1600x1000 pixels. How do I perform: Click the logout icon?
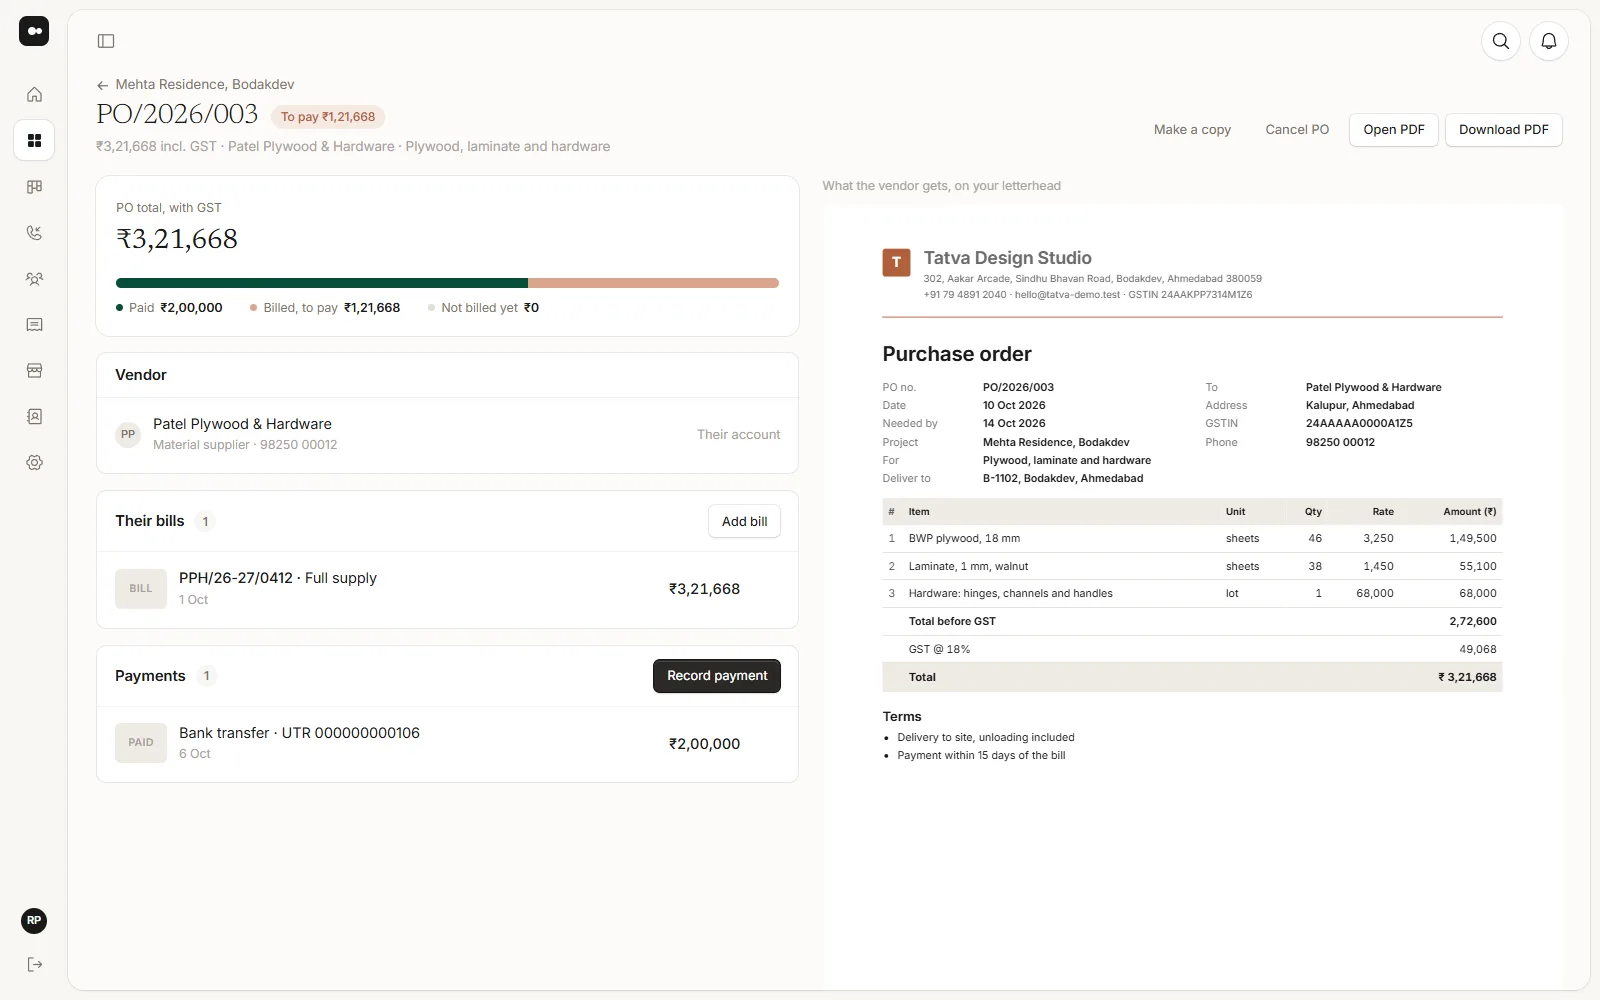pyautogui.click(x=34, y=965)
